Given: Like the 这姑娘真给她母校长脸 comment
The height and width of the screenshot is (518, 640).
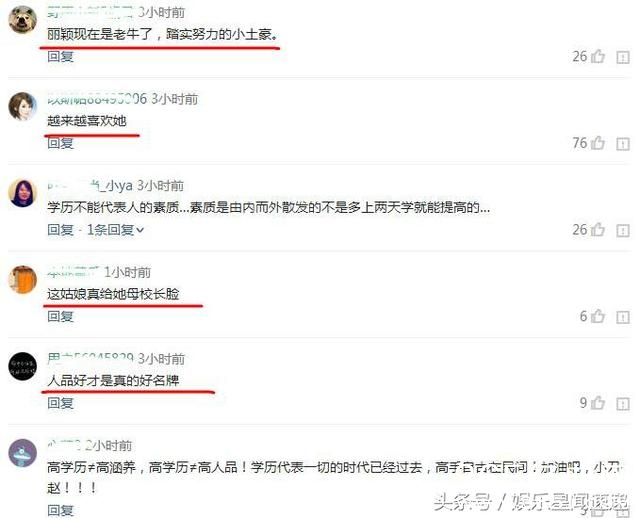Looking at the screenshot, I should [x=598, y=316].
